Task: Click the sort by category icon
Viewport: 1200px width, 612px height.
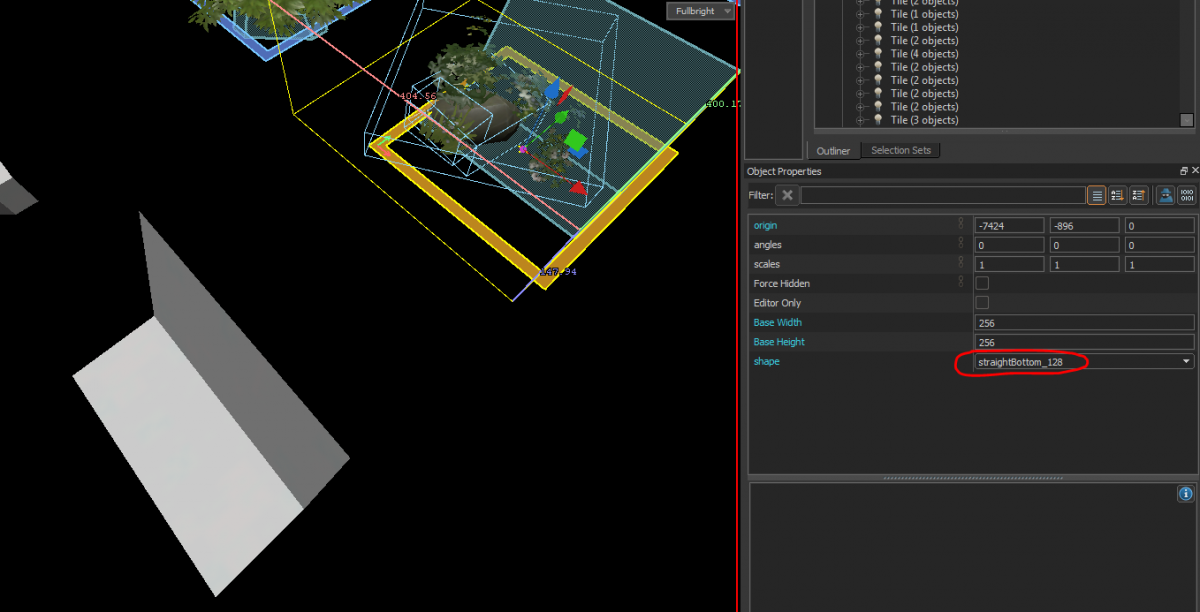Action: tap(1139, 195)
